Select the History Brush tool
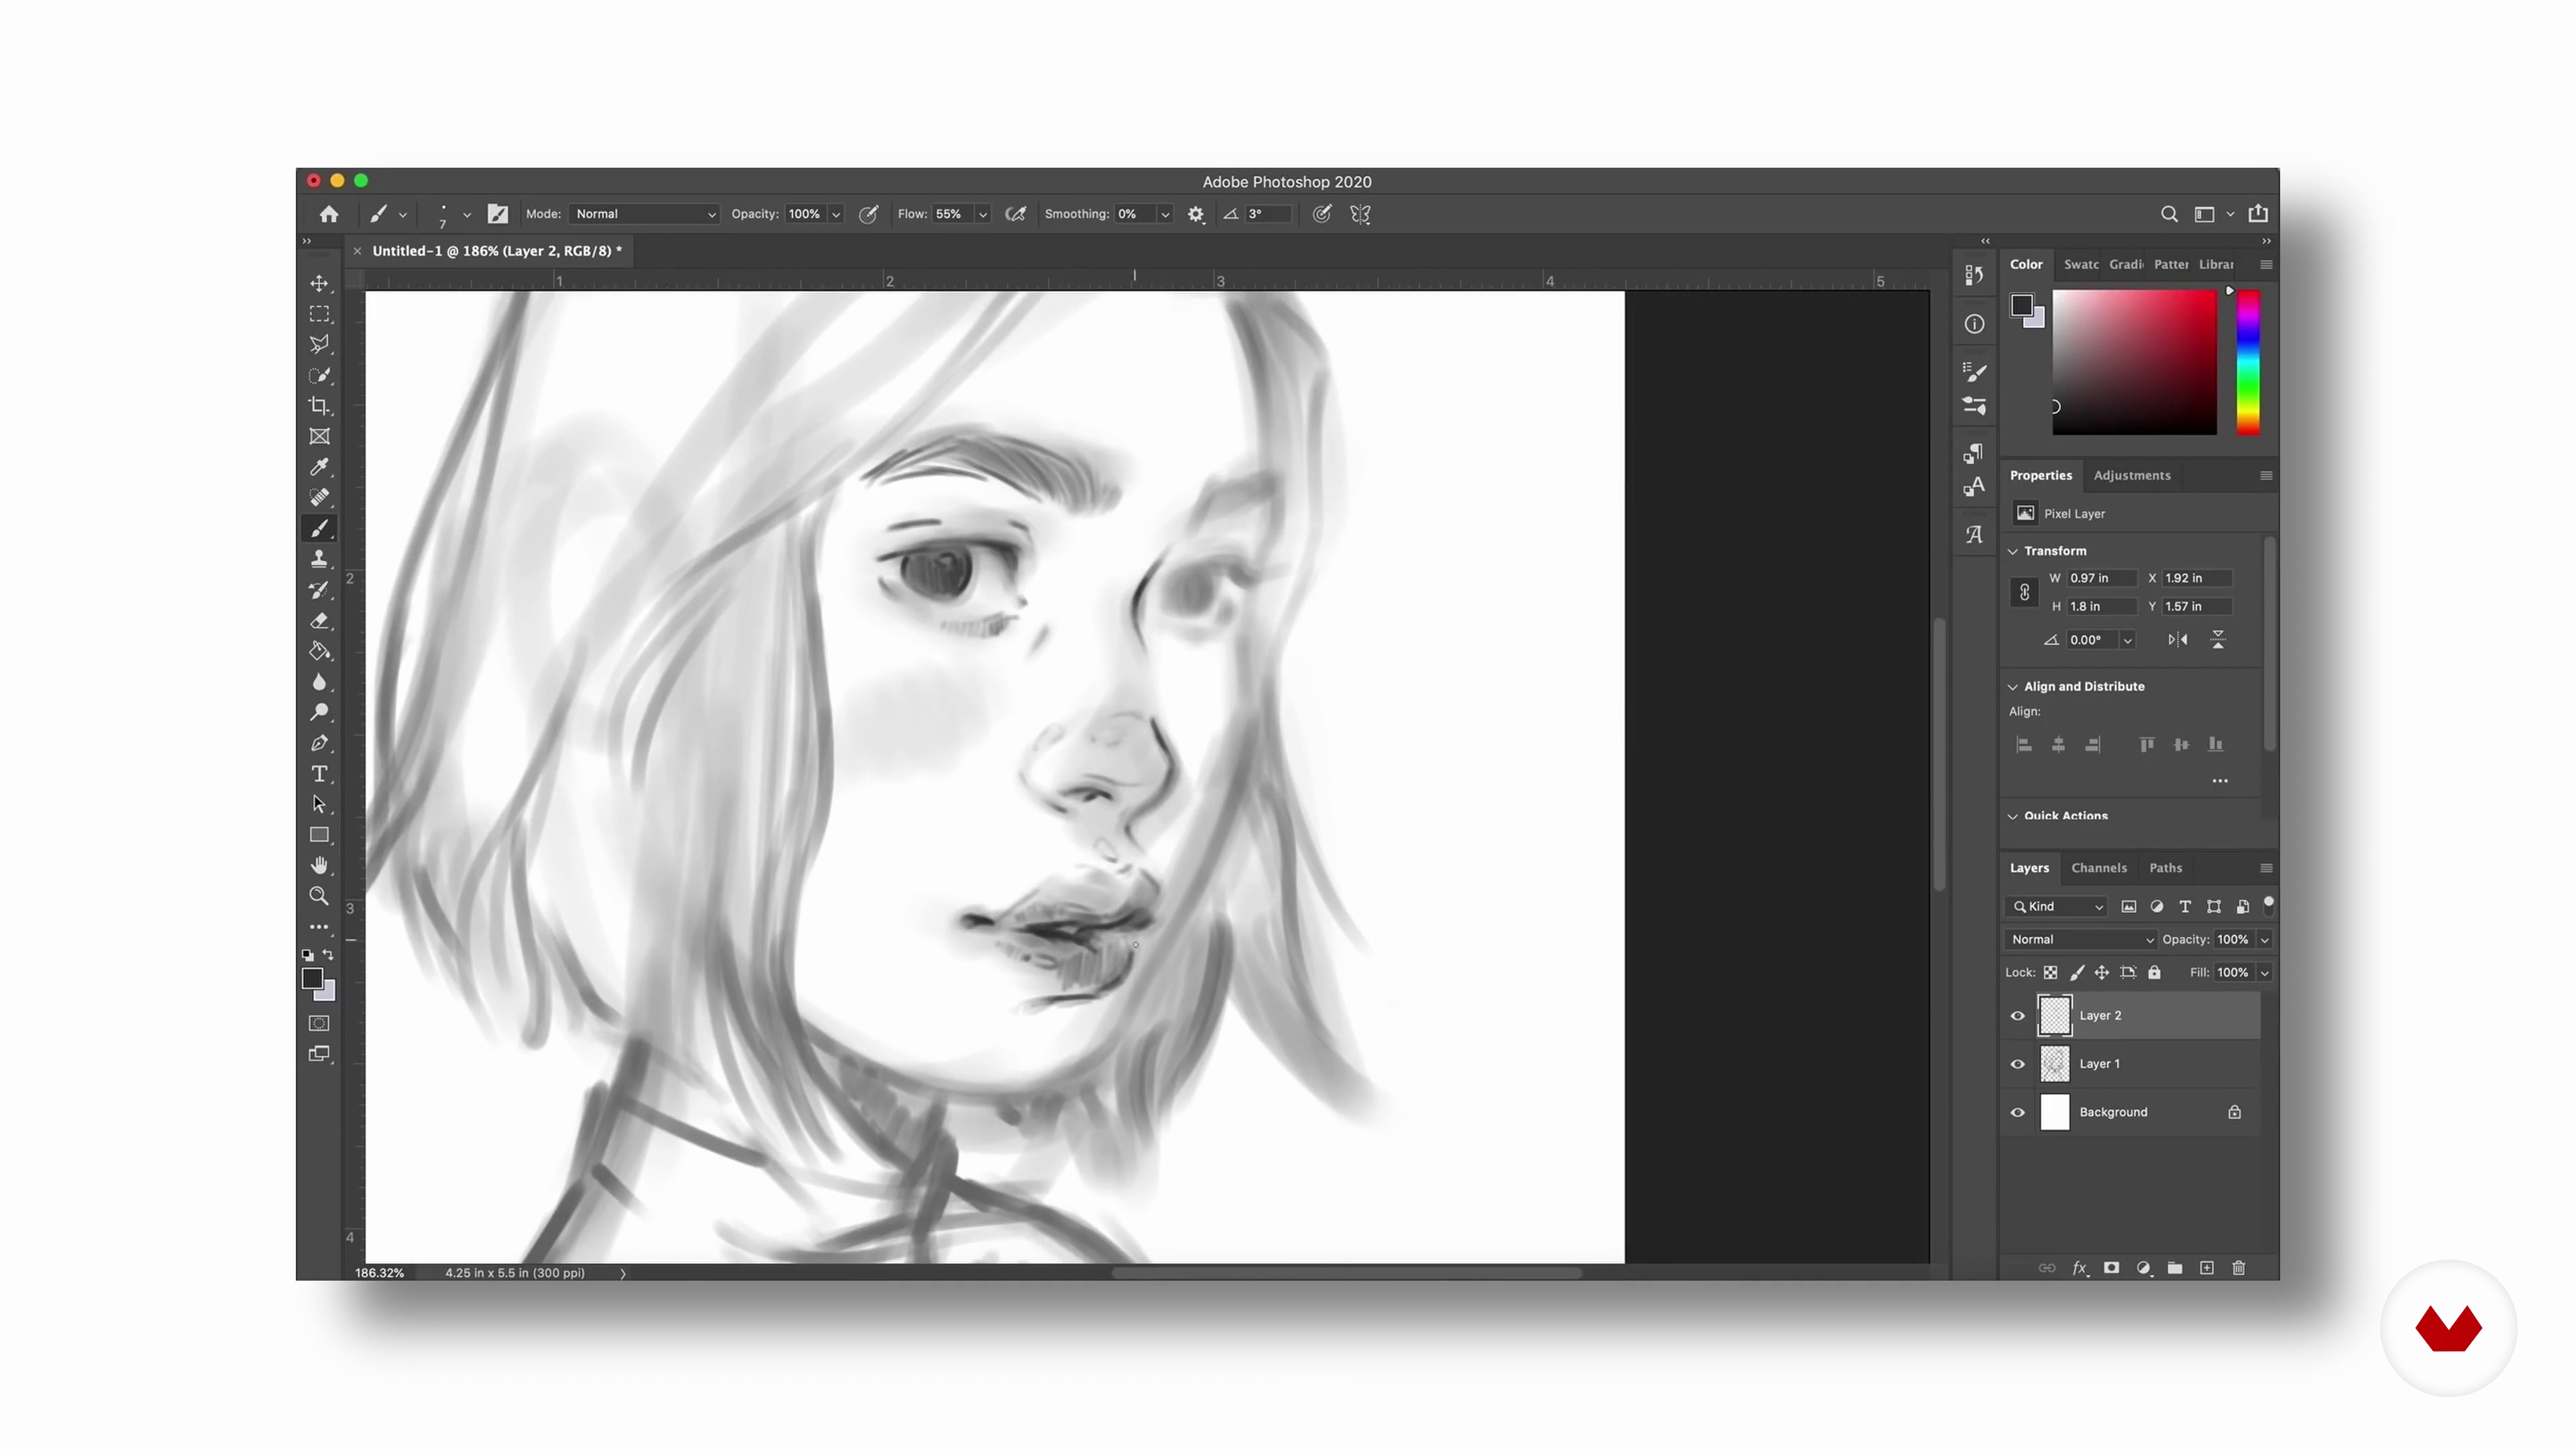This screenshot has width=2576, height=1449. [319, 590]
